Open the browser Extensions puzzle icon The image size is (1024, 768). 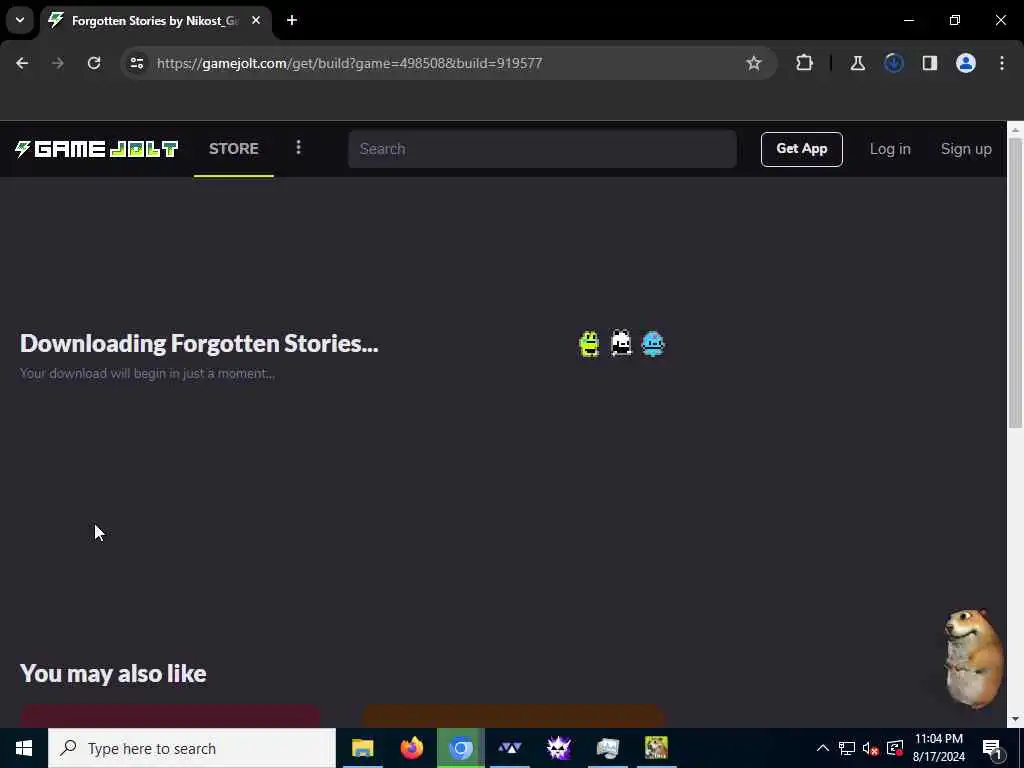805,63
